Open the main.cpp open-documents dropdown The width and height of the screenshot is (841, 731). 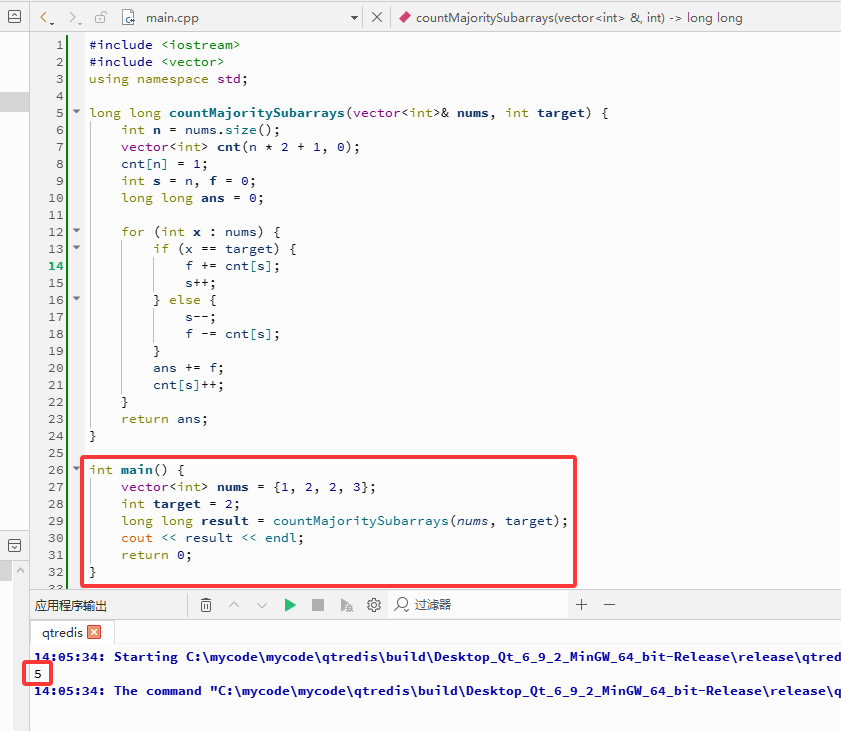(x=354, y=18)
